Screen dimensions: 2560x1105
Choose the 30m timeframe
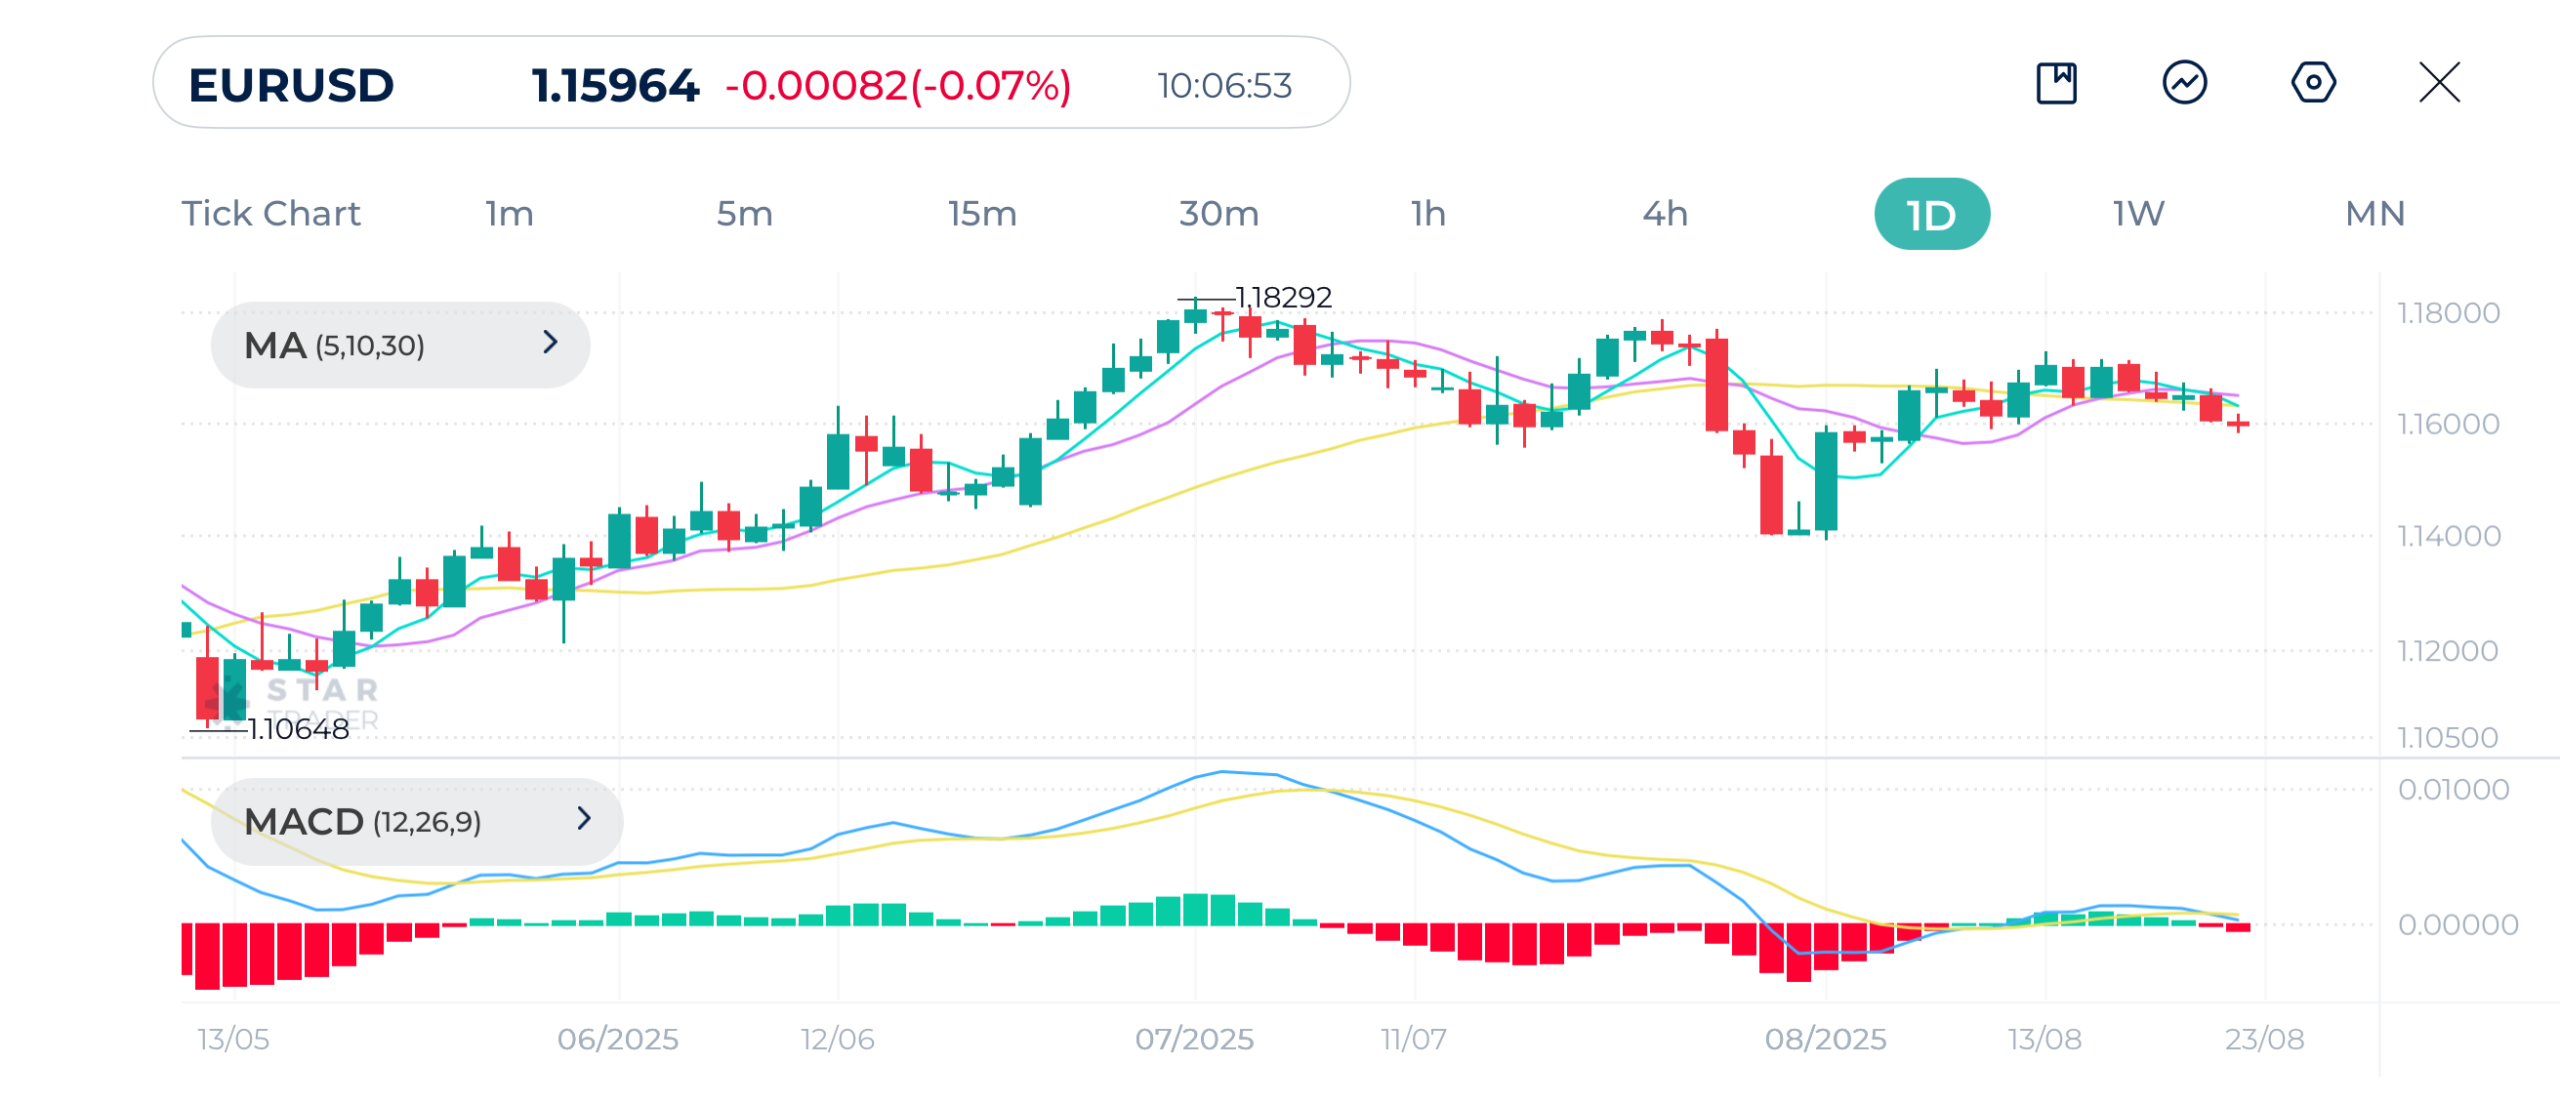1218,214
